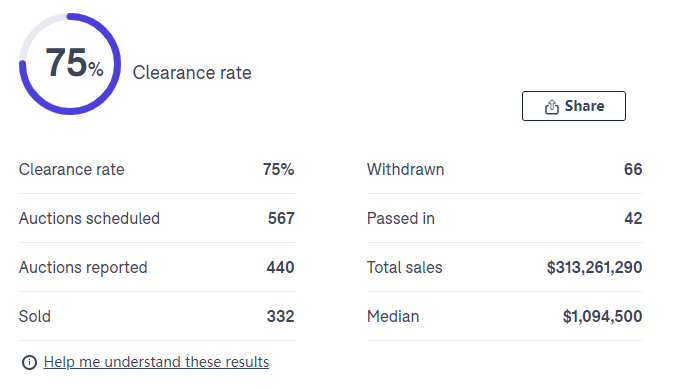Click the share upload icon

pos(552,107)
